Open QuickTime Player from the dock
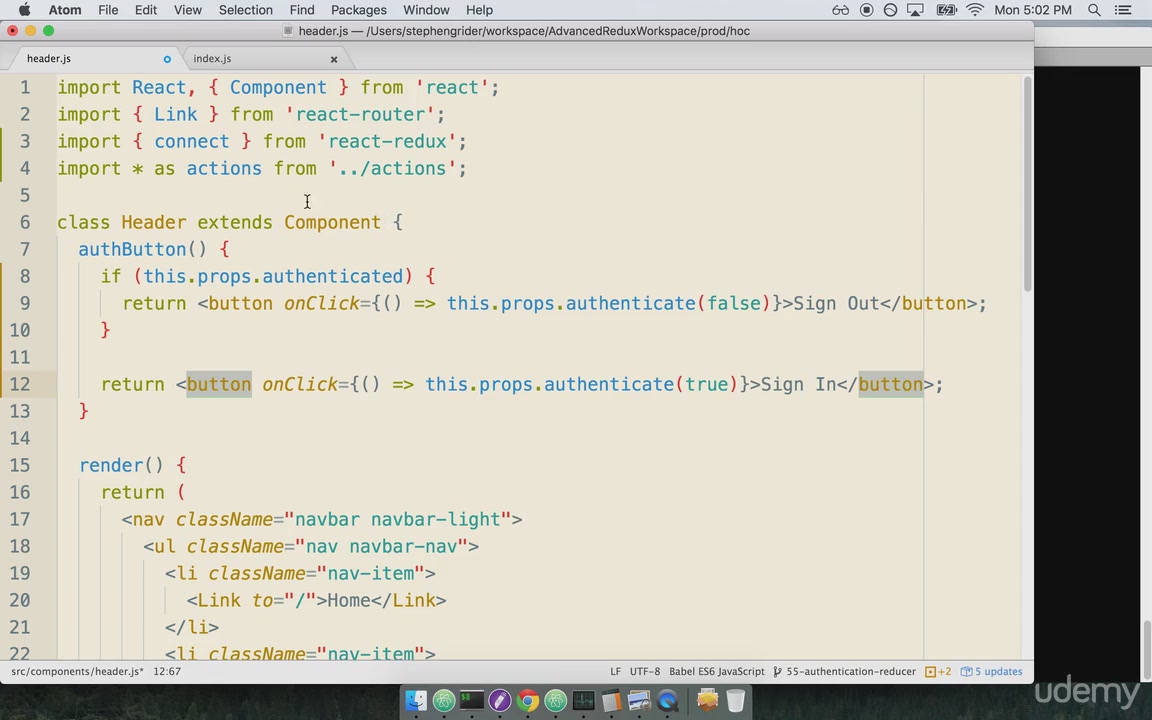The height and width of the screenshot is (720, 1152). (x=667, y=701)
